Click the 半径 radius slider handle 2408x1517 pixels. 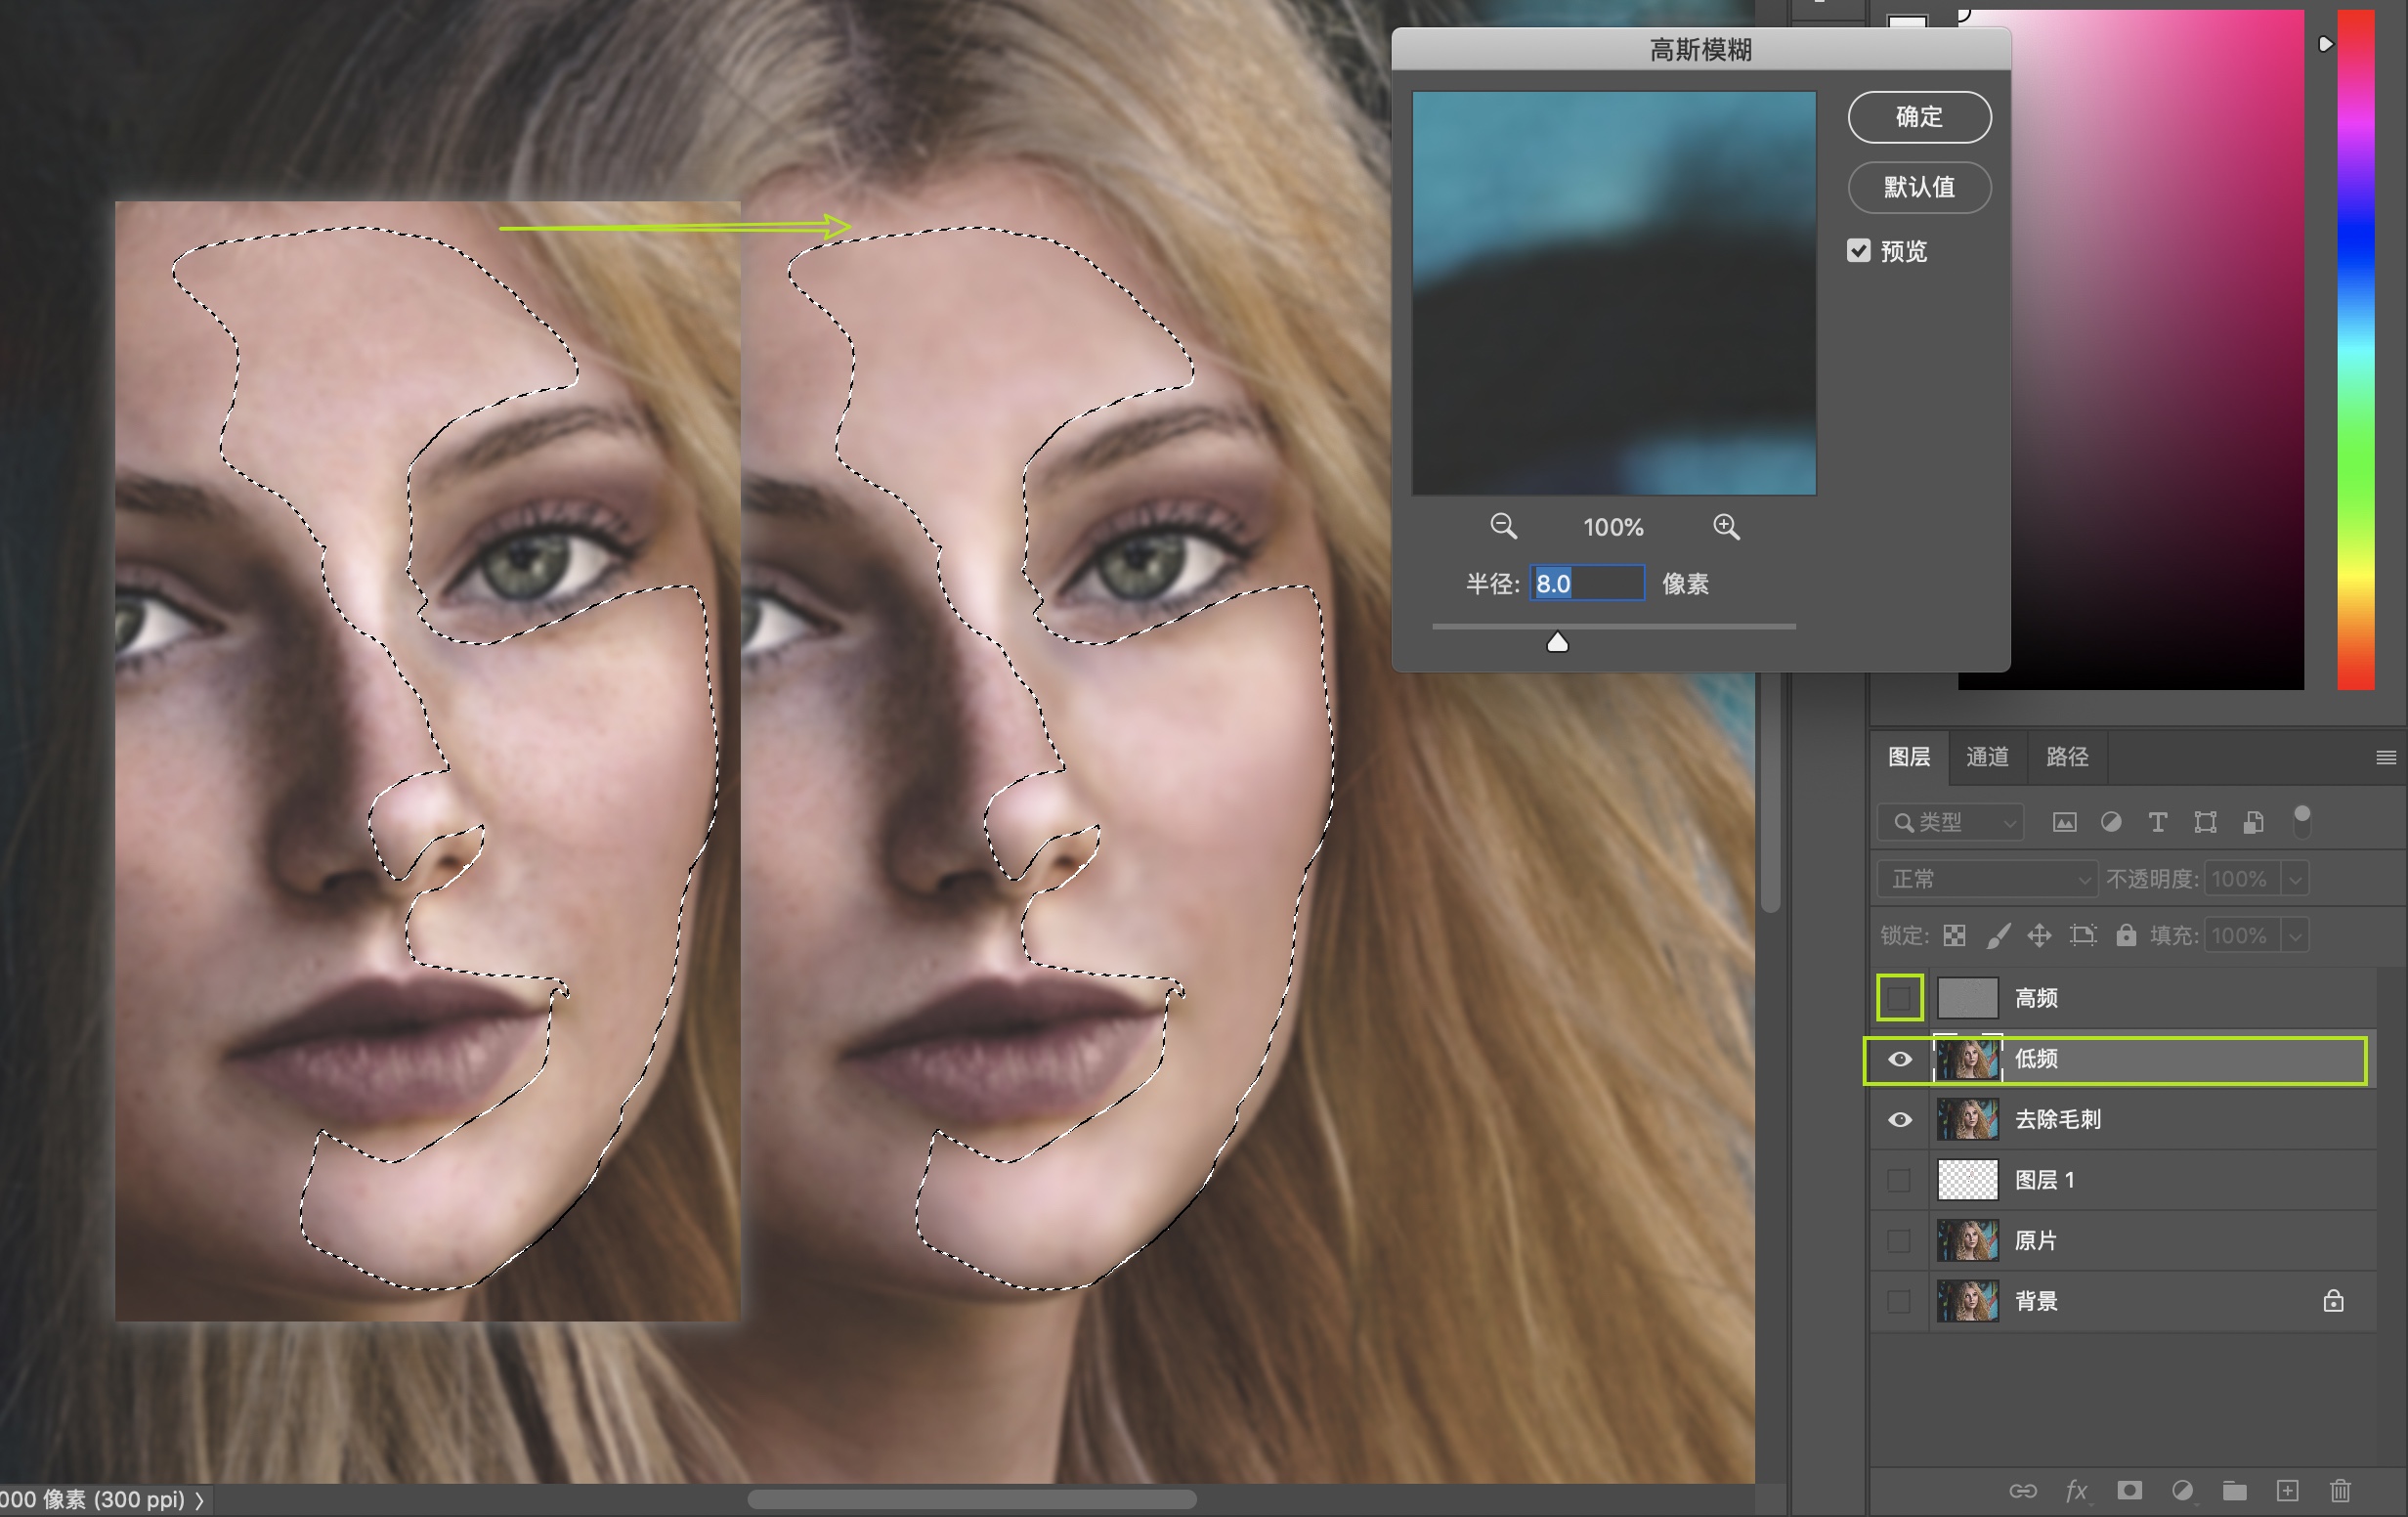(1557, 642)
